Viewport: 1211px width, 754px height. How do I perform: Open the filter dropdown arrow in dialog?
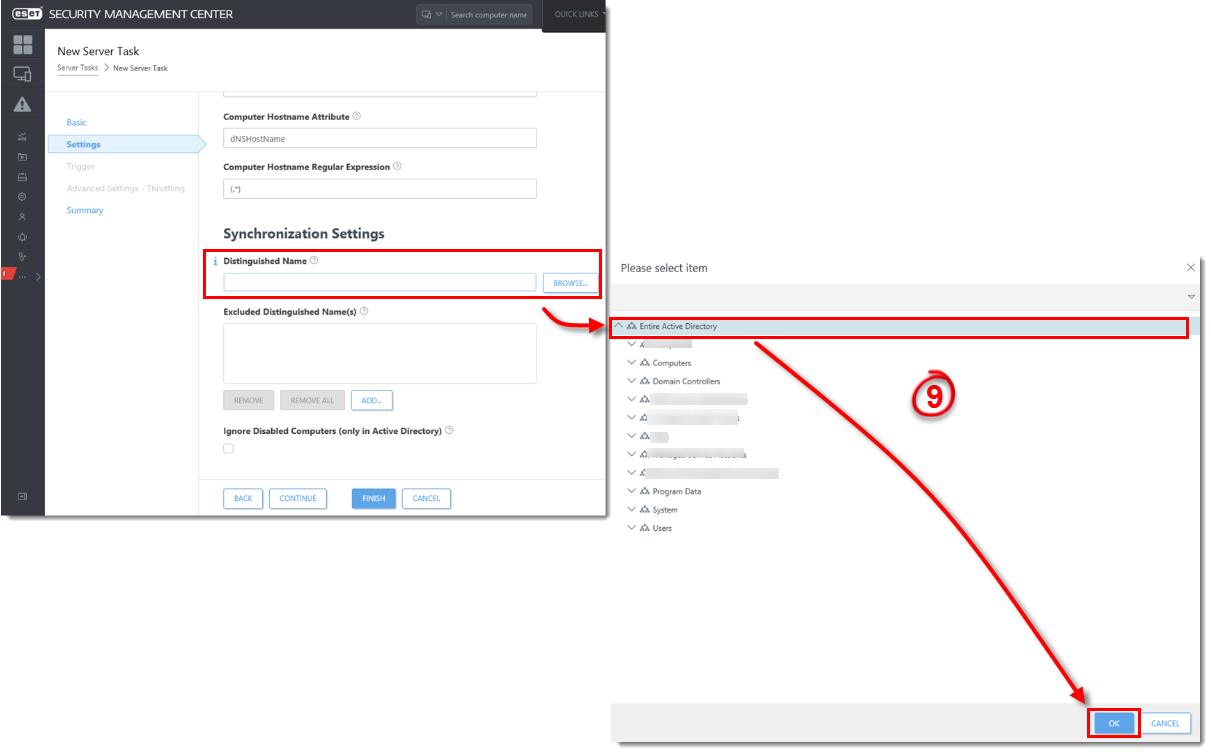pos(1191,297)
